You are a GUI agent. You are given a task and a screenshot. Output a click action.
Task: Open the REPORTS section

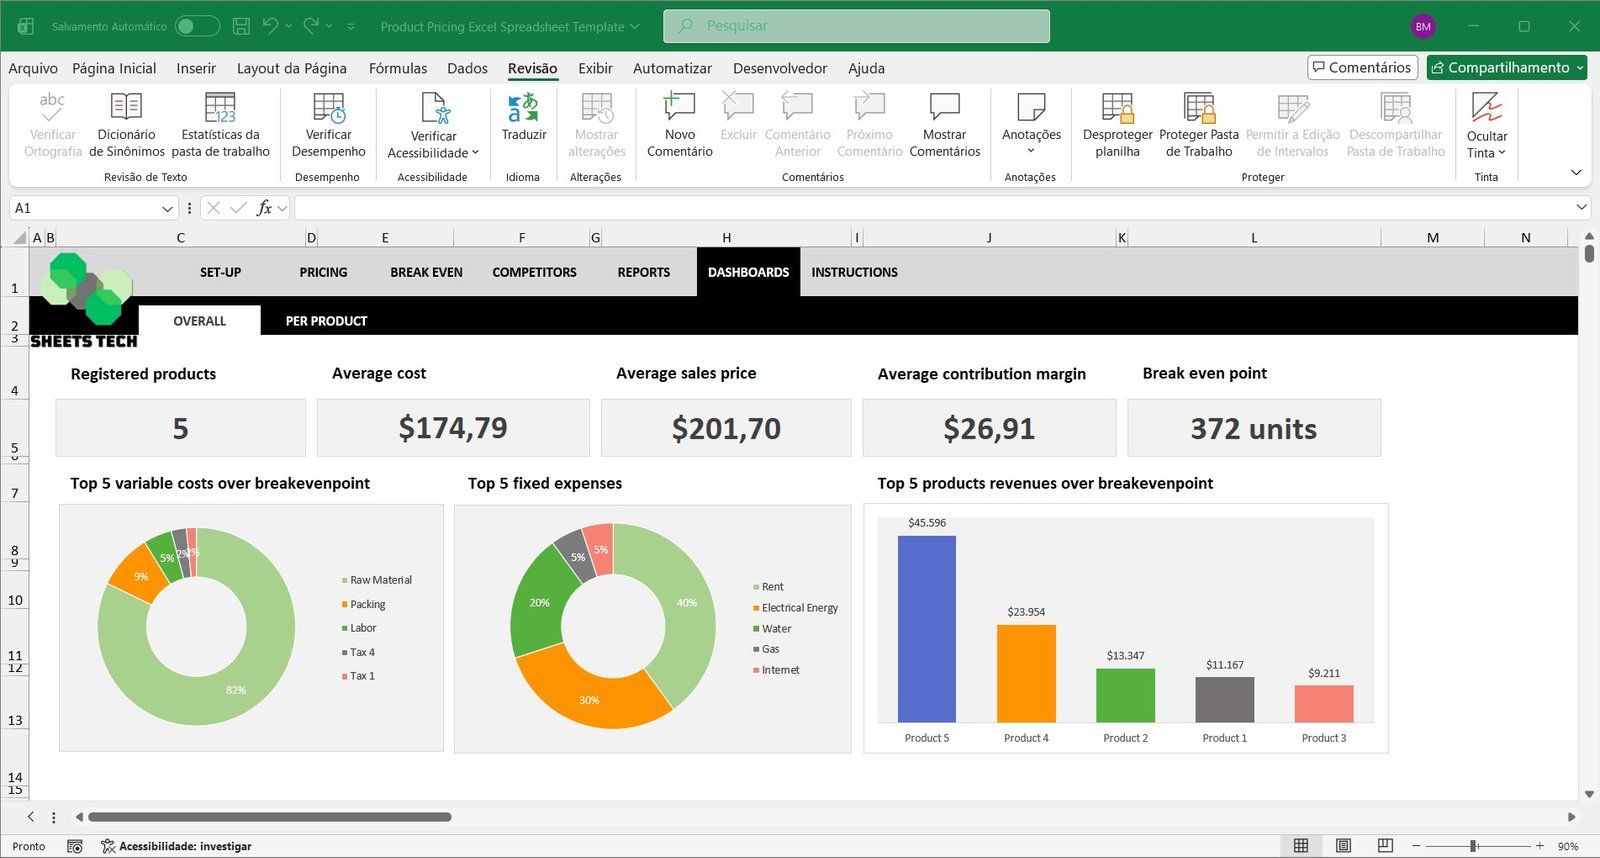pos(644,272)
